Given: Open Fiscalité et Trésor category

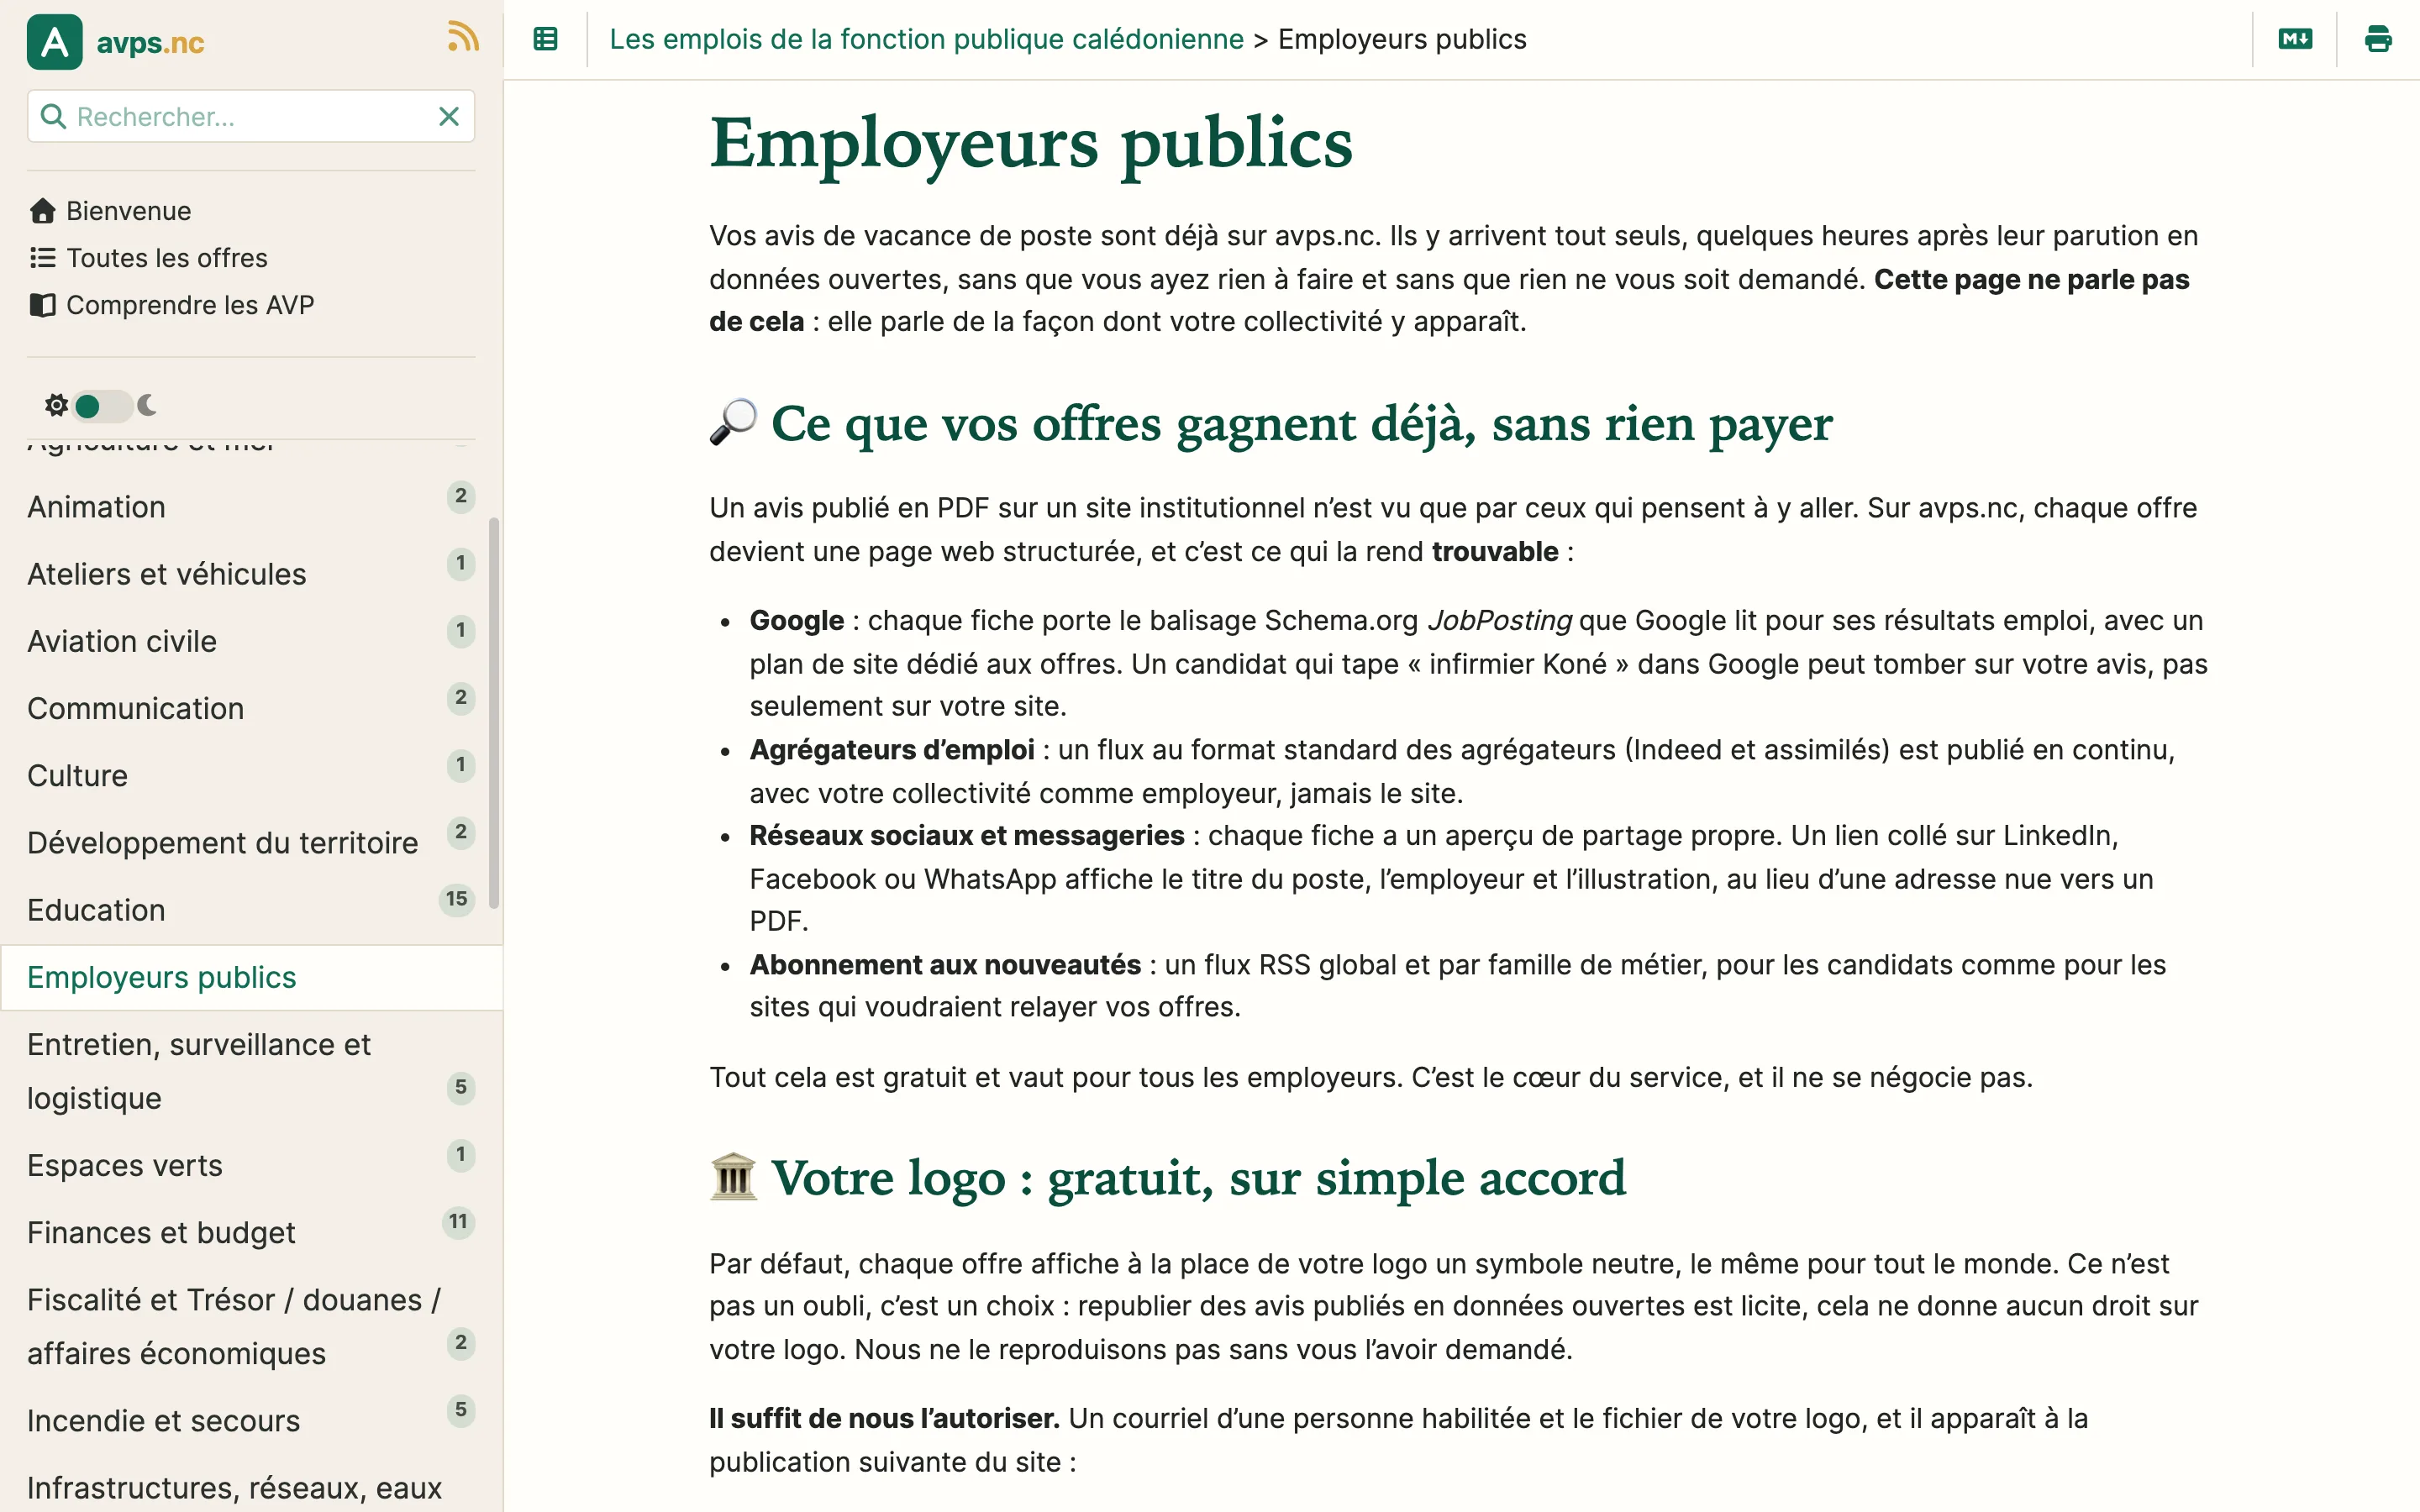Looking at the screenshot, I should point(251,1326).
